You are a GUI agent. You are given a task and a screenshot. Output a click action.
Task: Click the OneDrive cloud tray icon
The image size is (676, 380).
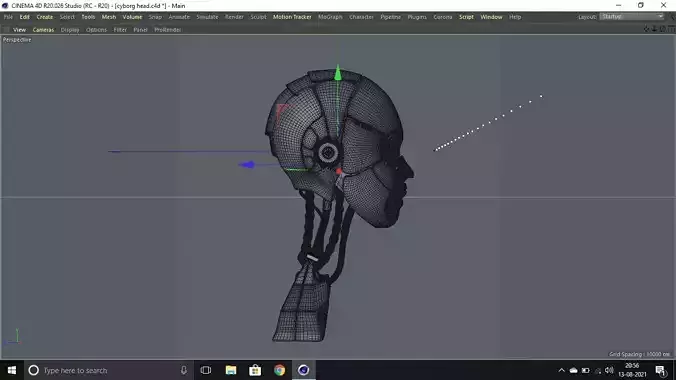pyautogui.click(x=573, y=370)
